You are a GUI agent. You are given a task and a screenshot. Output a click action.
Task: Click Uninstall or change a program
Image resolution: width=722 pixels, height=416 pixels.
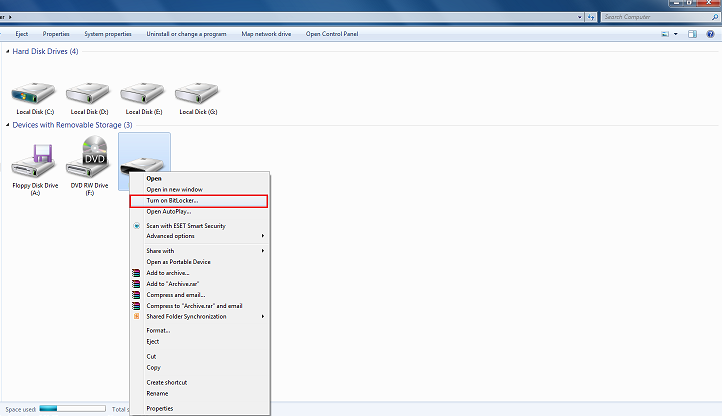tap(186, 34)
